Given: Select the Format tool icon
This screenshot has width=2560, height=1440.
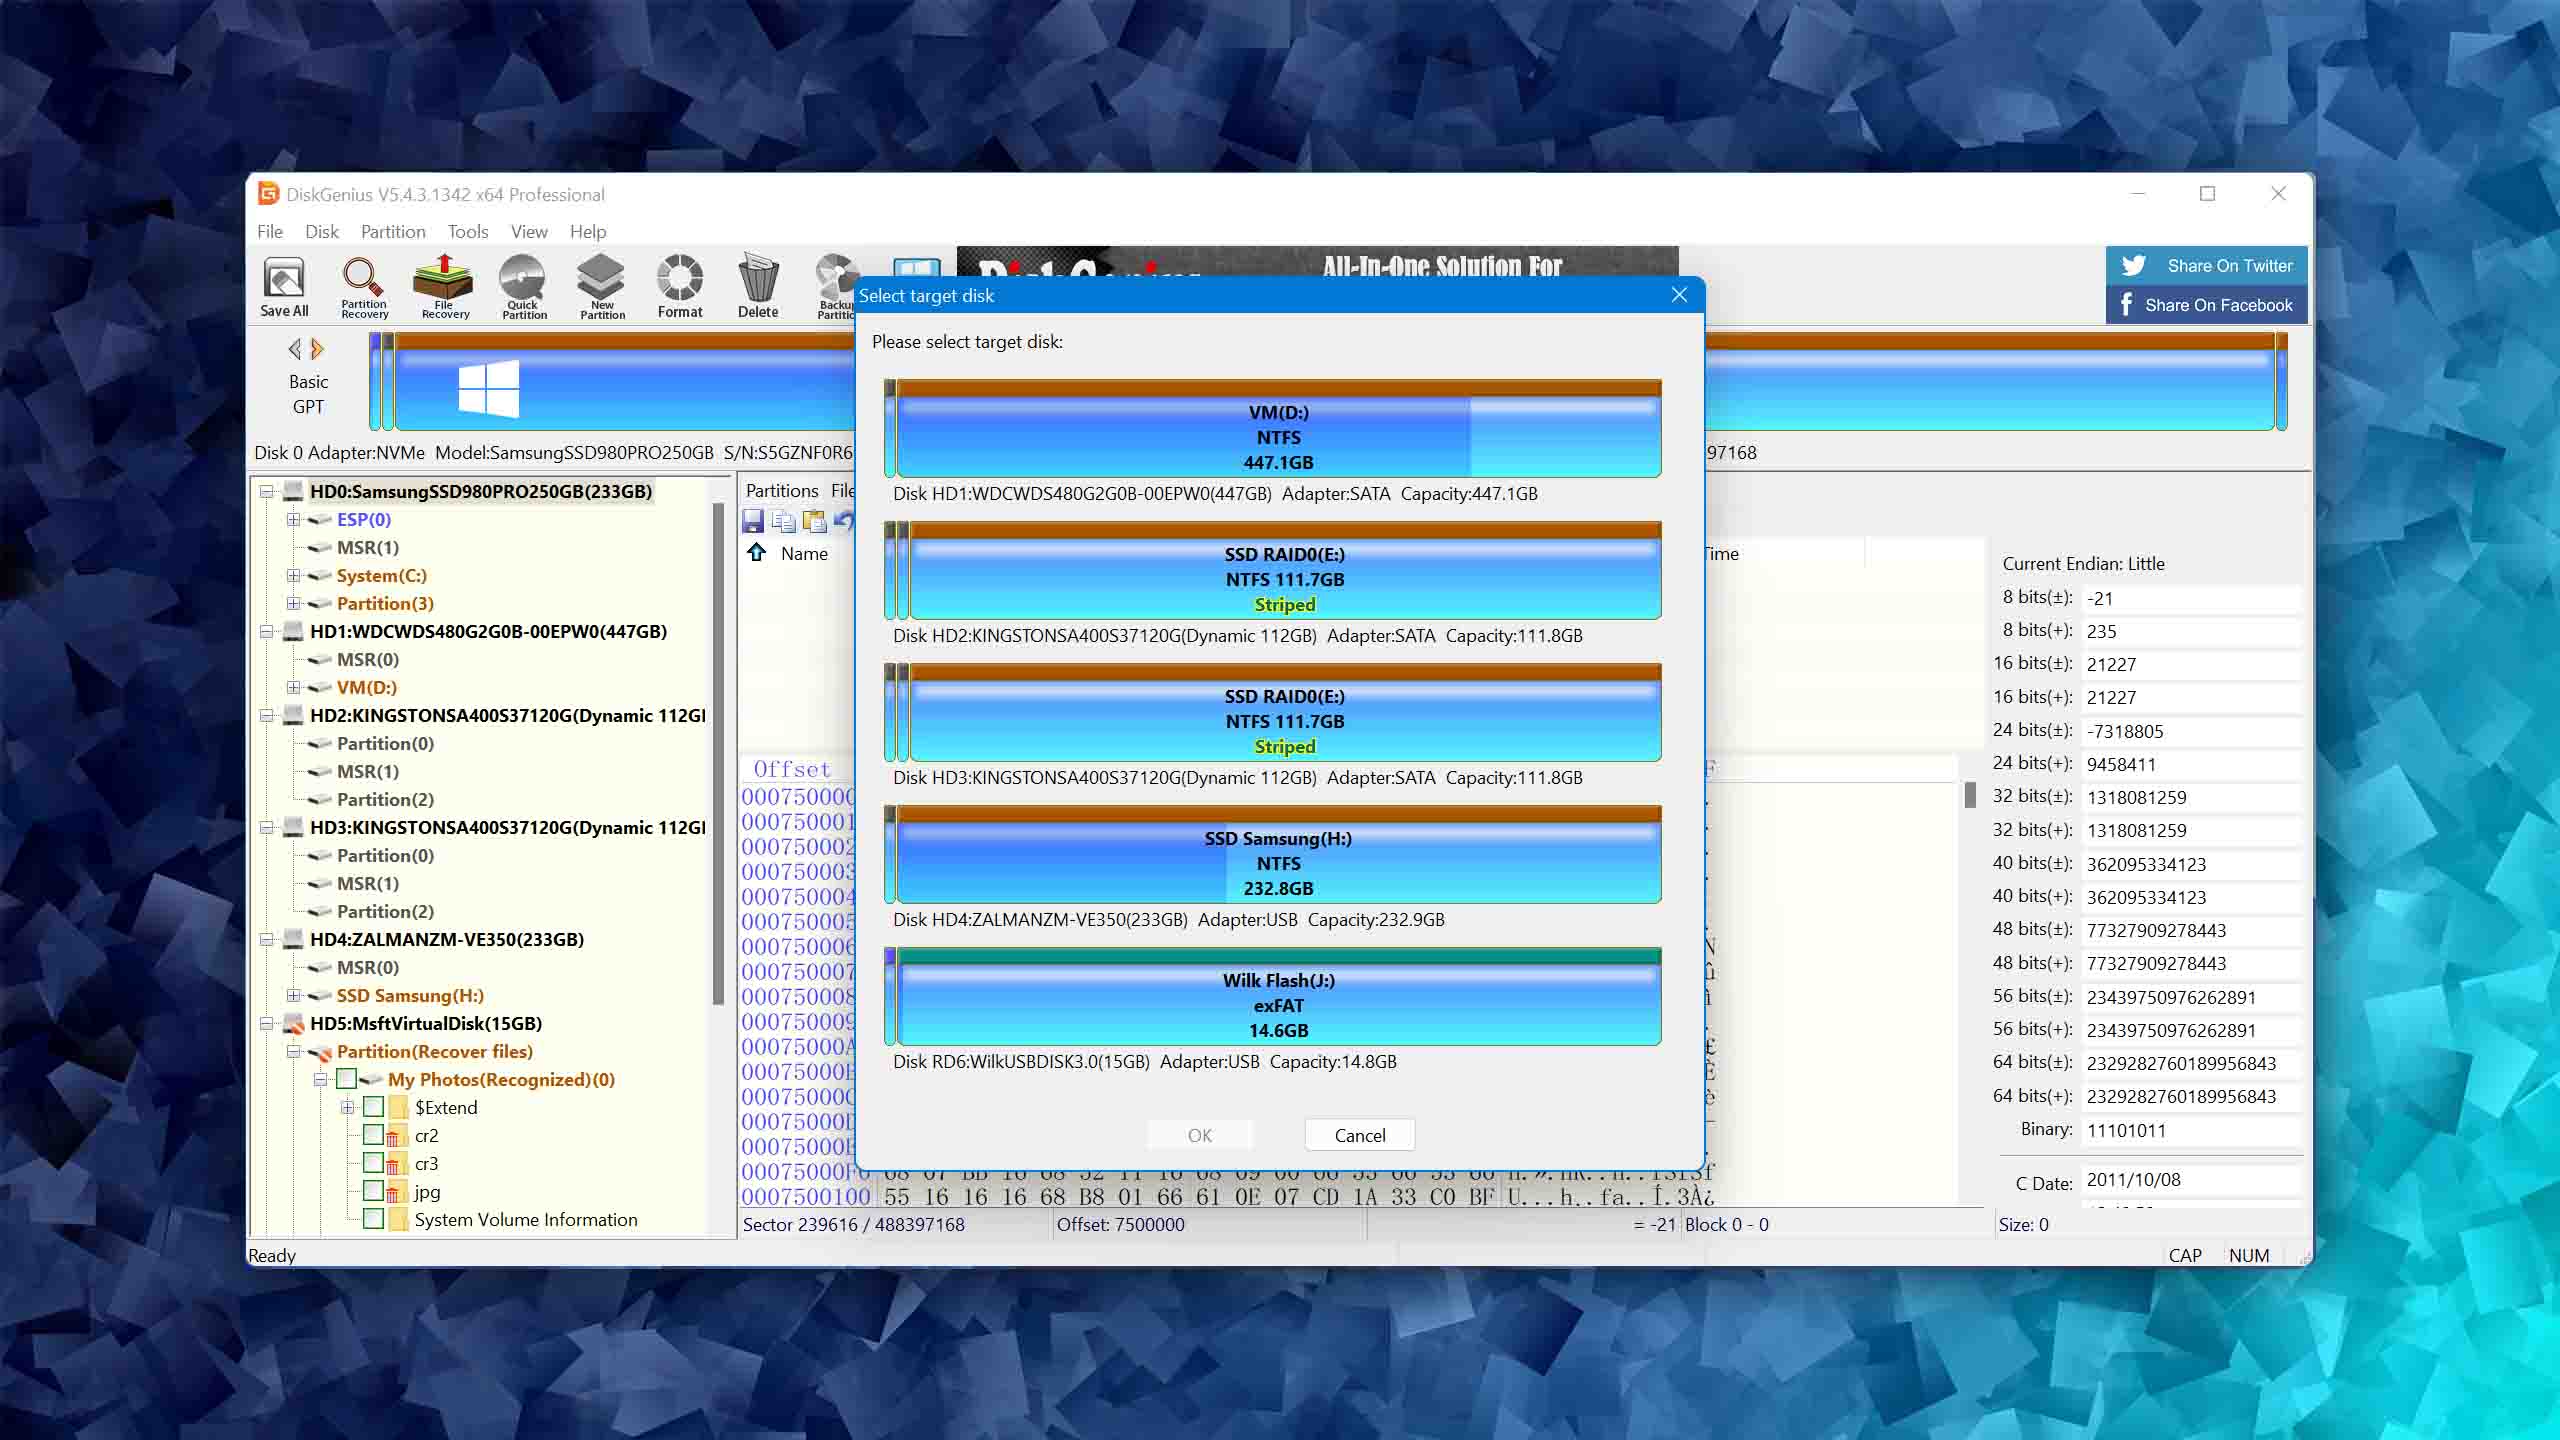Looking at the screenshot, I should pyautogui.click(x=679, y=287).
